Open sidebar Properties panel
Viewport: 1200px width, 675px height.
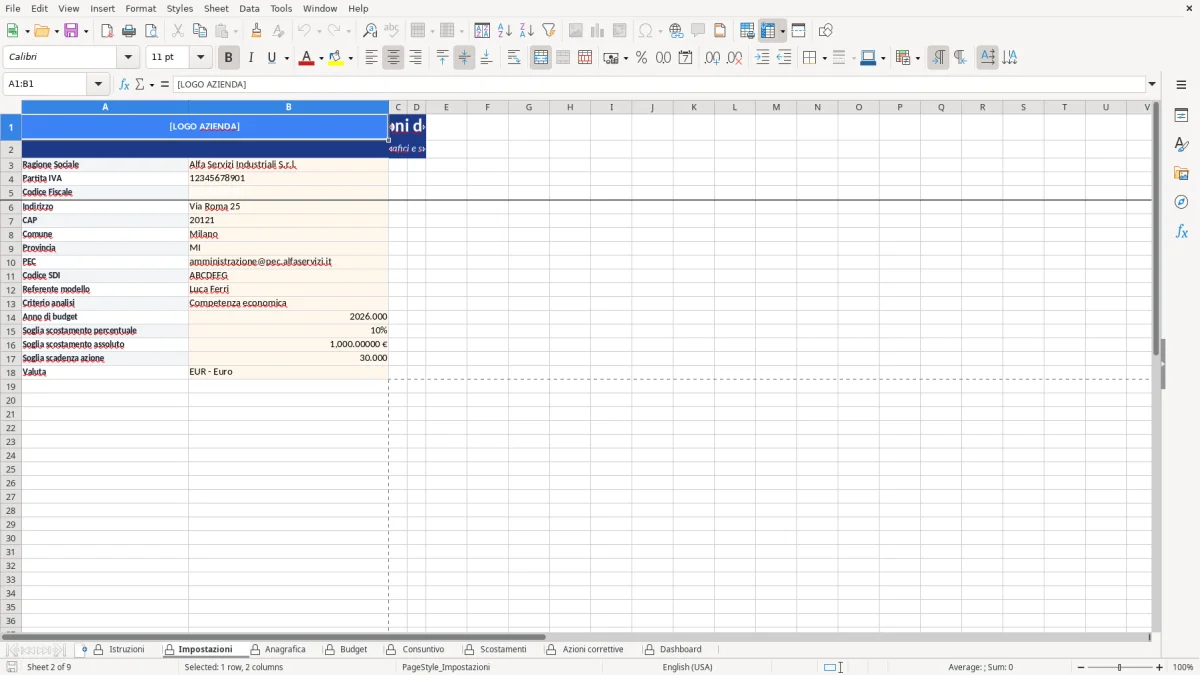(1181, 115)
